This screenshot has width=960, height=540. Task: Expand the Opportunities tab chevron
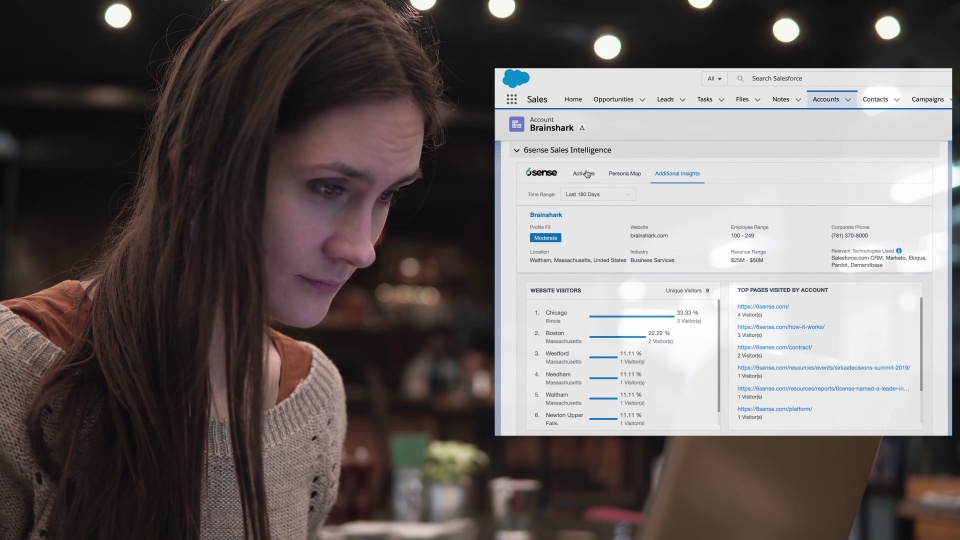(642, 100)
